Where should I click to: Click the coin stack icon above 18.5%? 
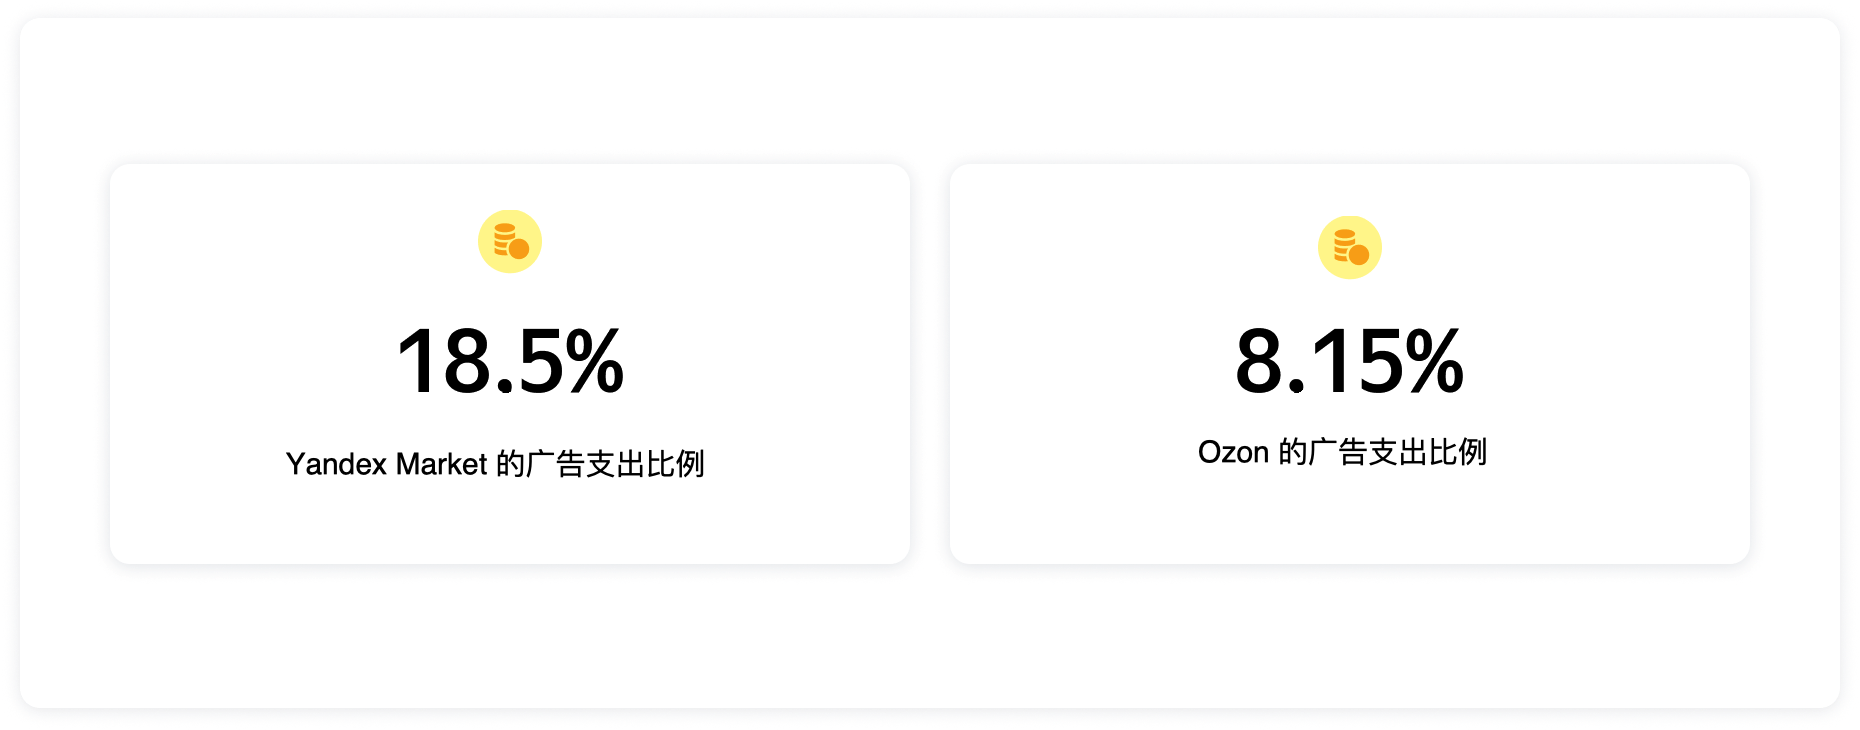click(x=511, y=241)
